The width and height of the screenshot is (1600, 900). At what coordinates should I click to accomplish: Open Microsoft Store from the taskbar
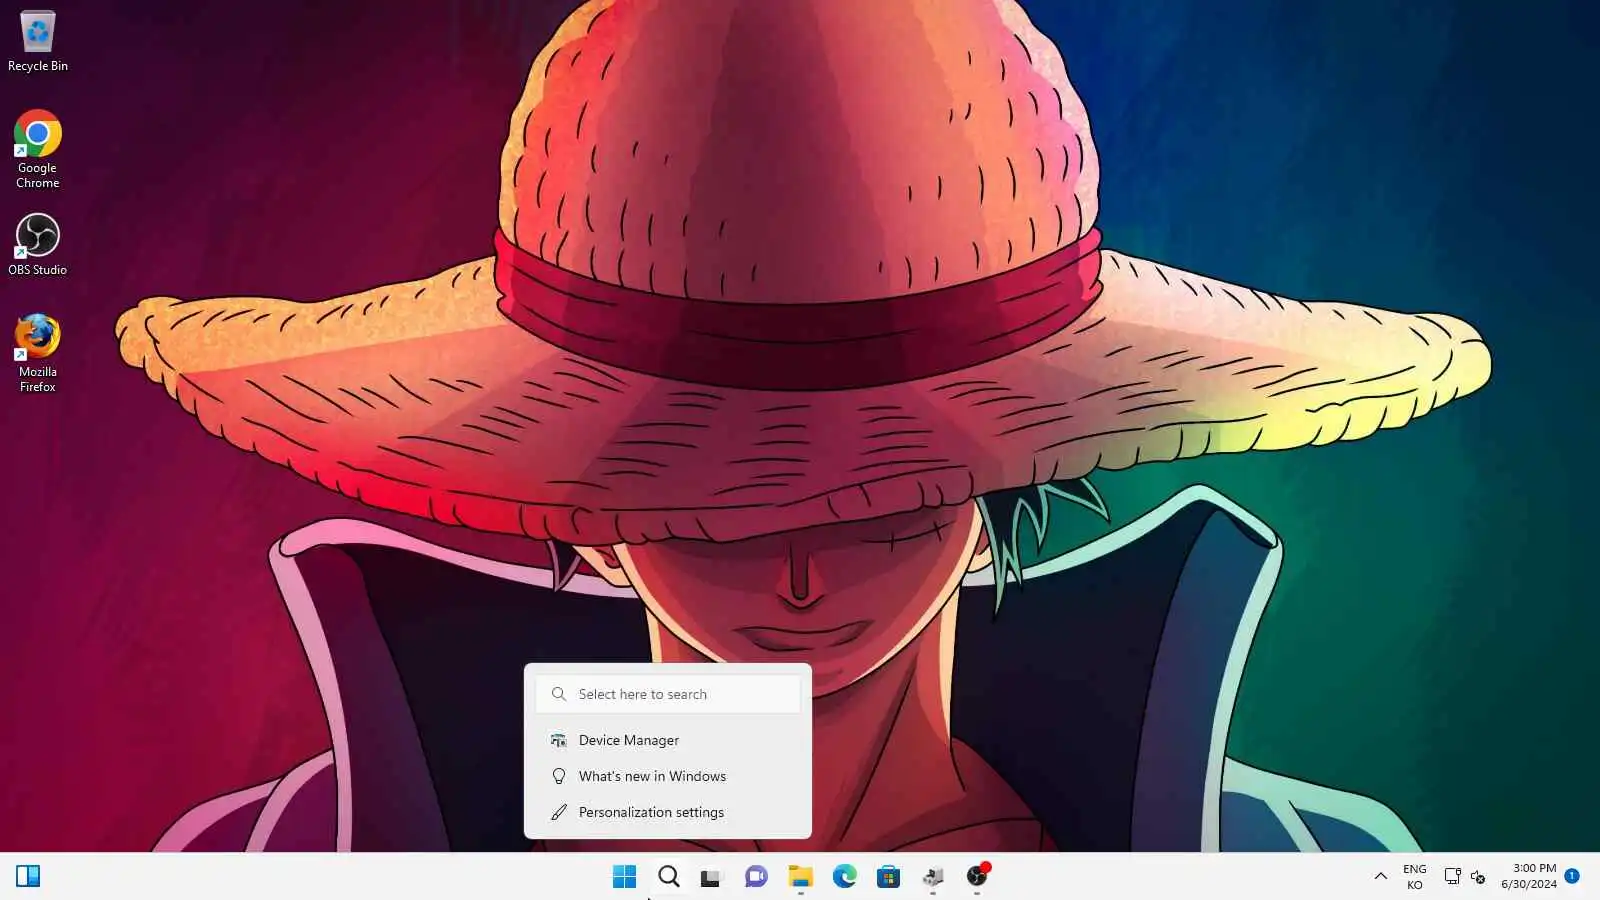(x=888, y=877)
